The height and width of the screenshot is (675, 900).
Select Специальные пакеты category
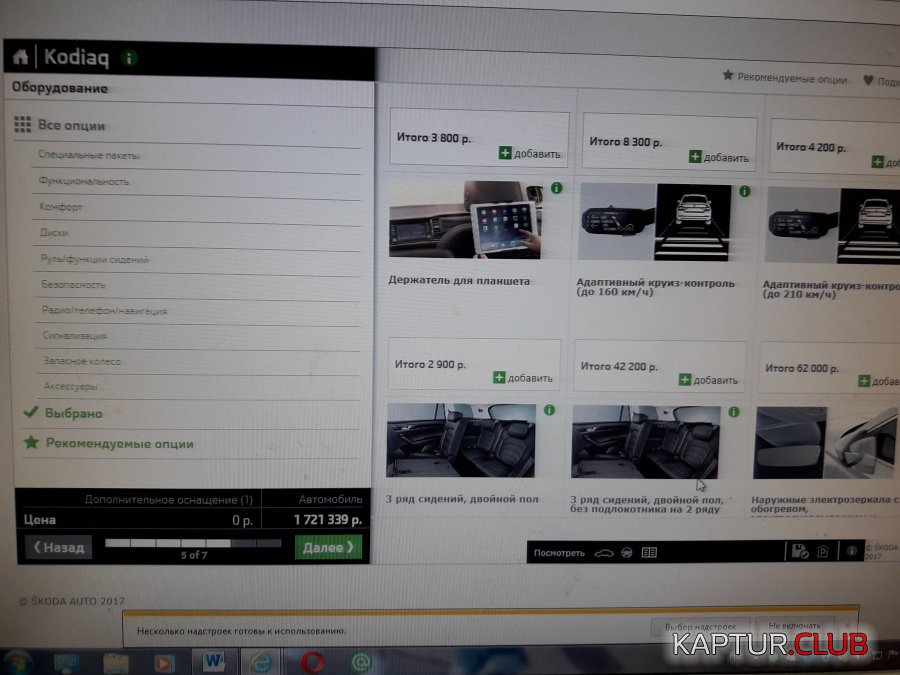point(89,155)
